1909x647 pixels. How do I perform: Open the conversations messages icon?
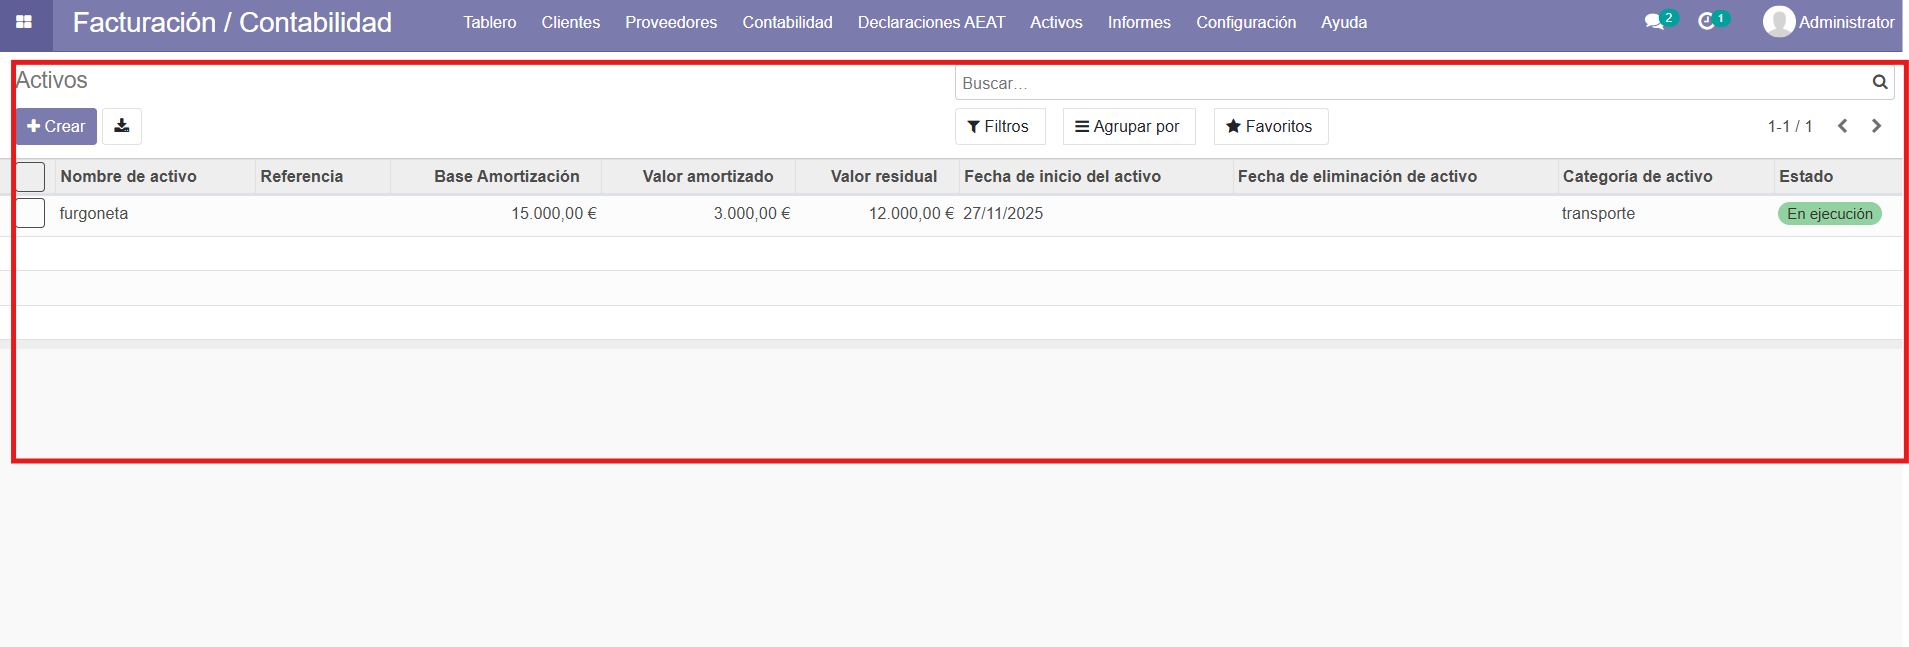(1655, 22)
